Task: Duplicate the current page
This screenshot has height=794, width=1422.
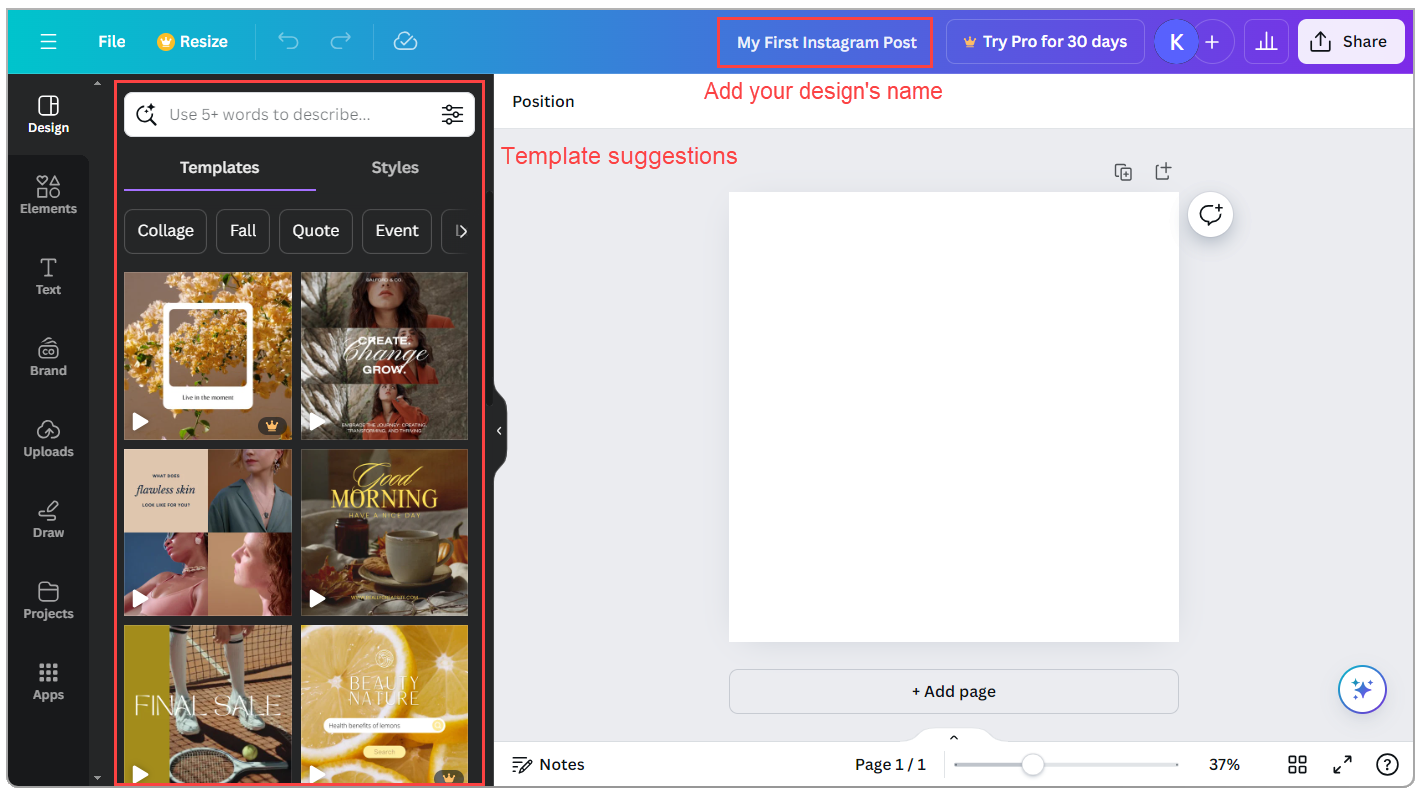Action: coord(1123,171)
